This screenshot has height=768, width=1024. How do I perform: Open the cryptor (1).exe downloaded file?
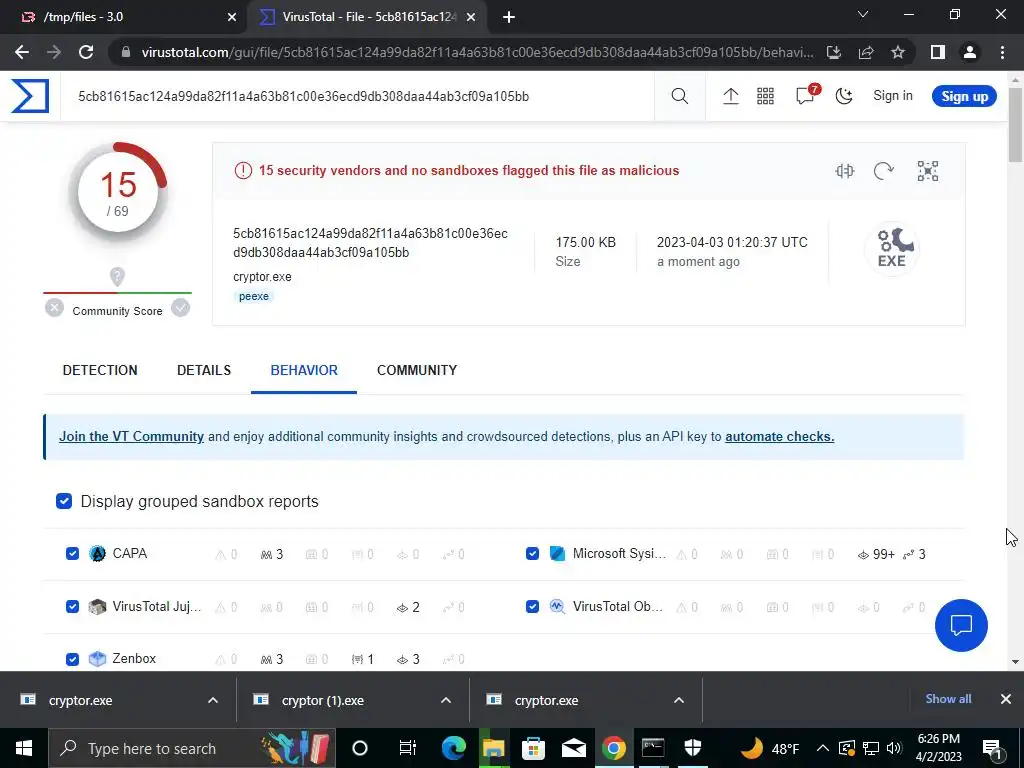coord(323,700)
